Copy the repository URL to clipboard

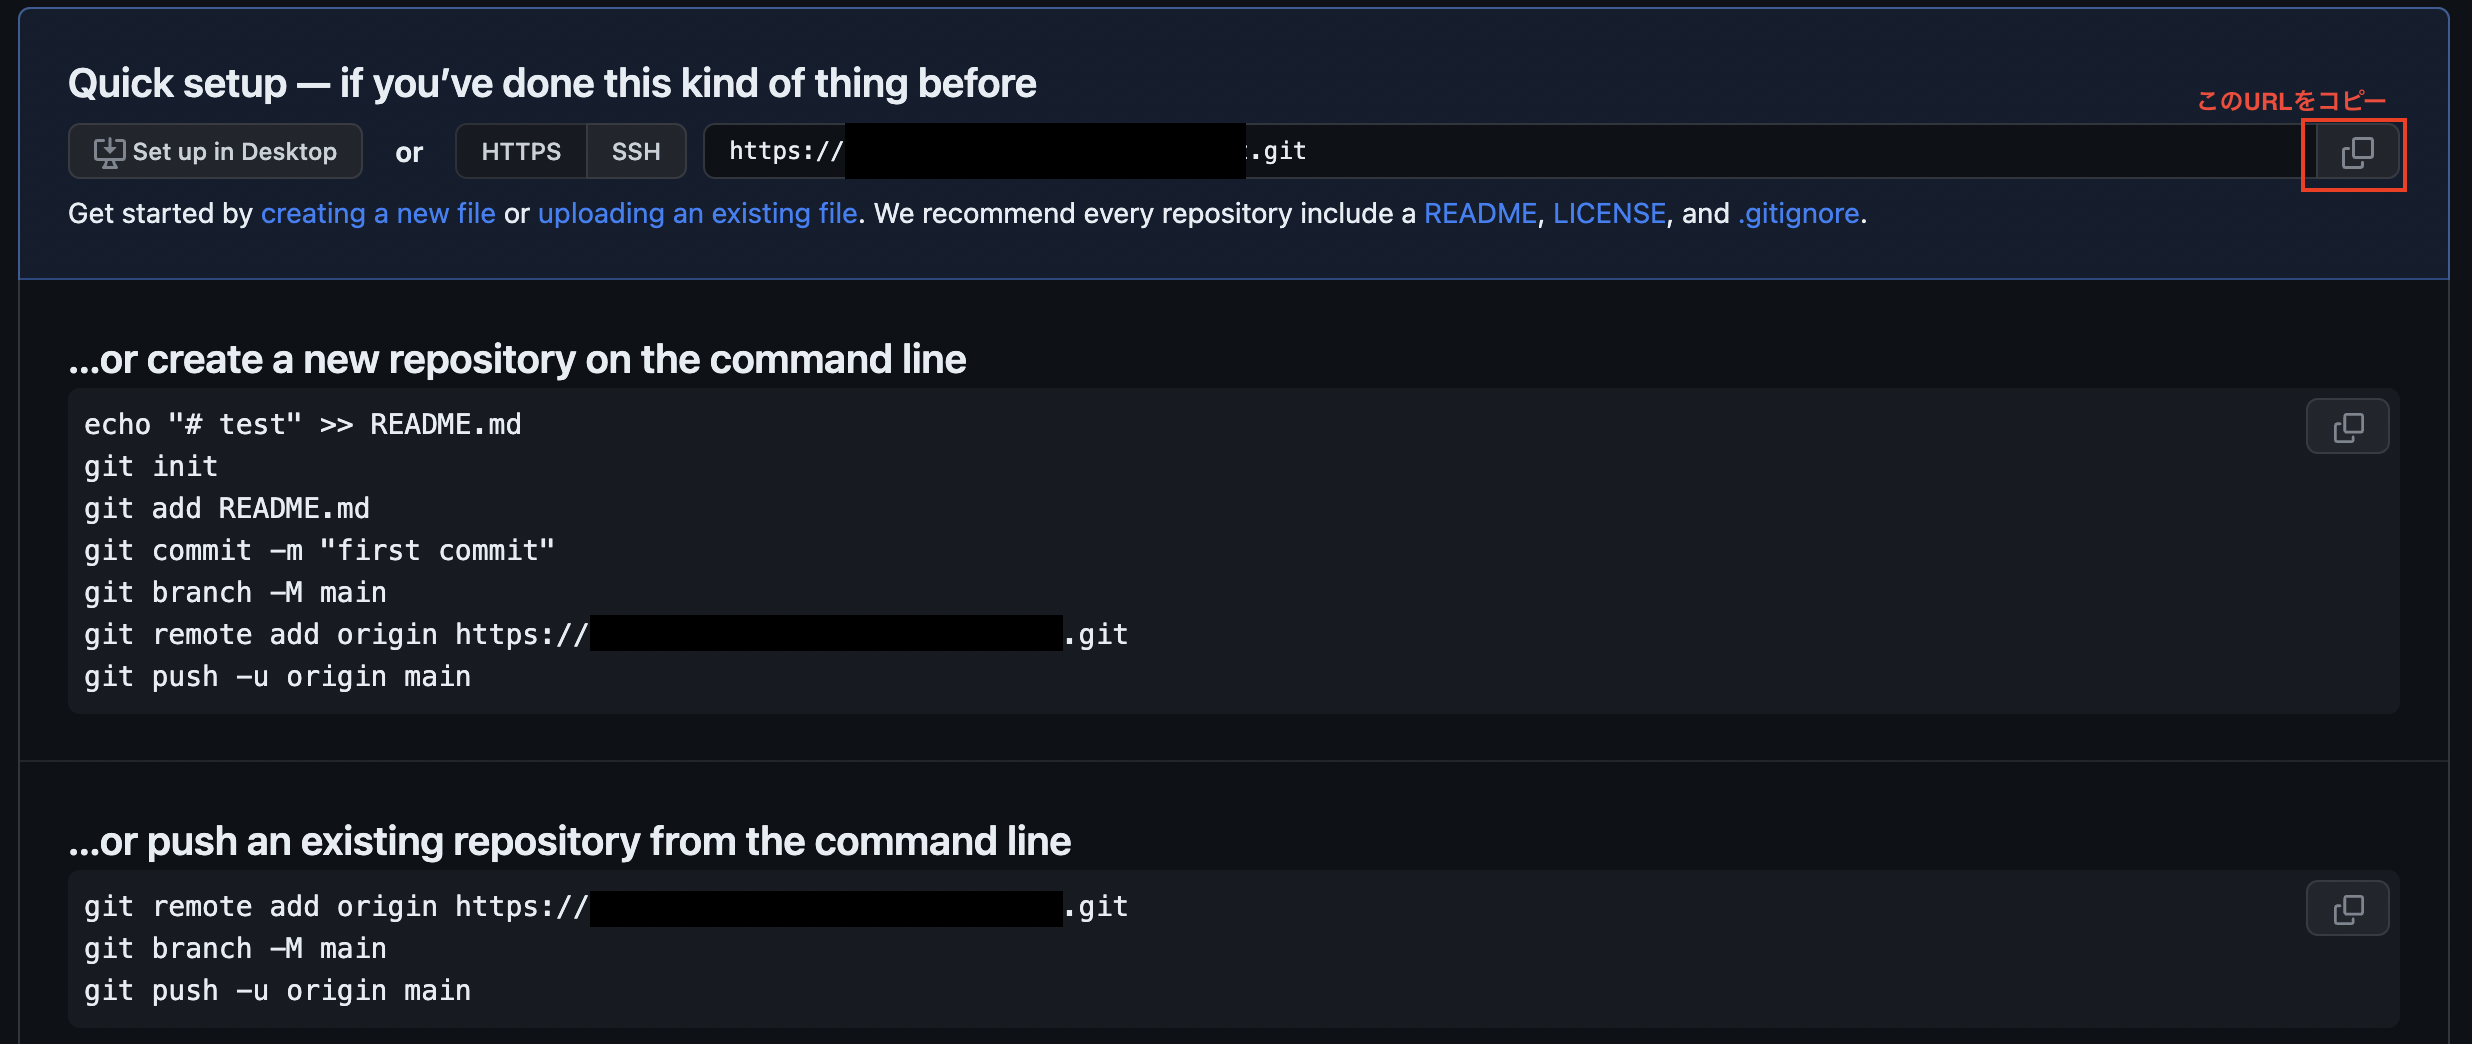tap(2356, 152)
